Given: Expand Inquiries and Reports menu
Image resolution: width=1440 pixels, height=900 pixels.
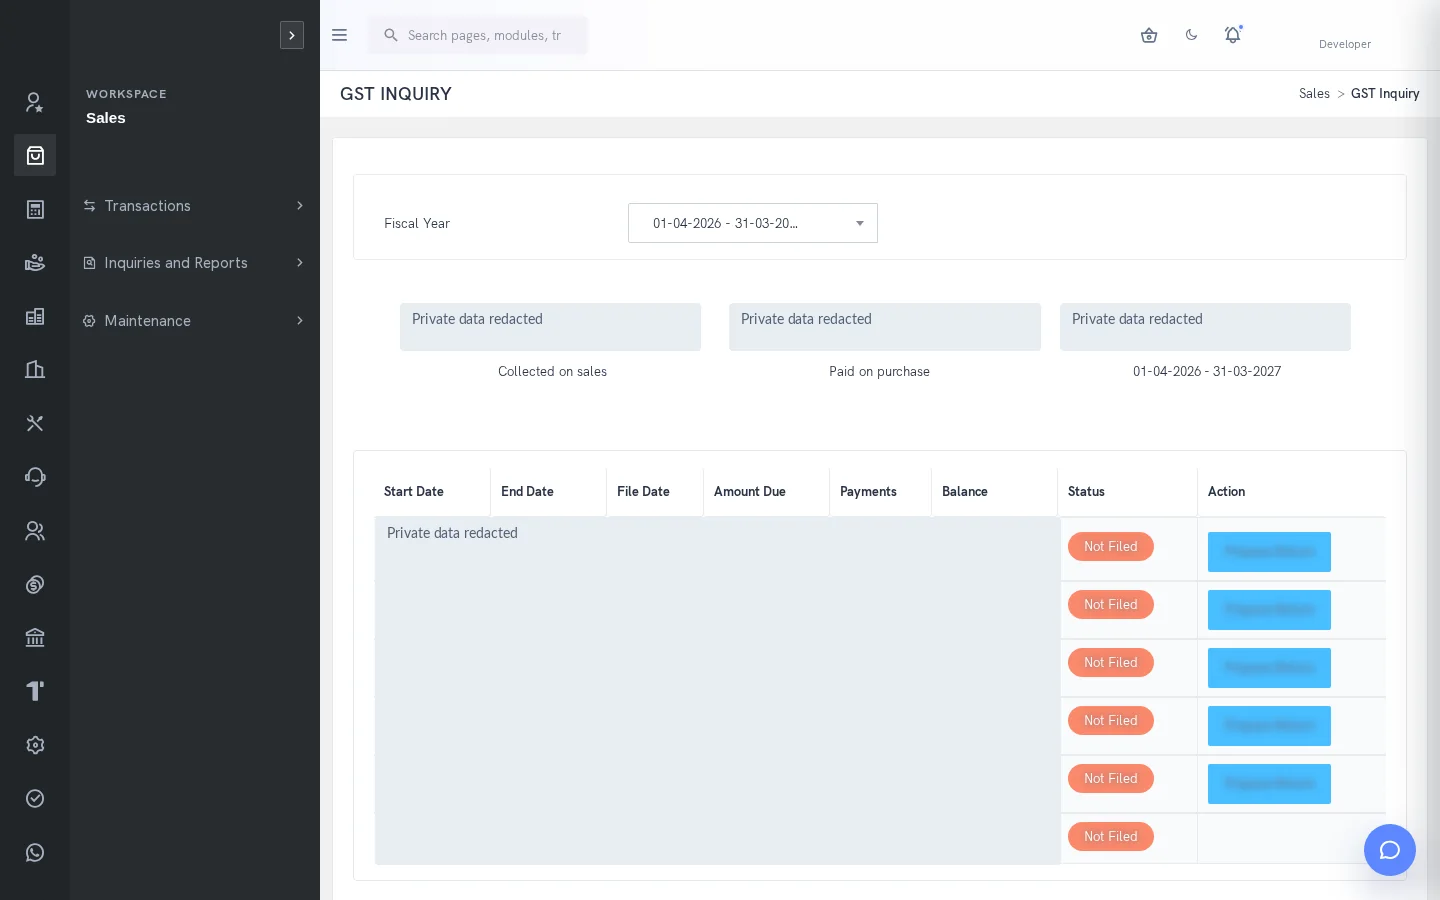Looking at the screenshot, I should click(195, 263).
